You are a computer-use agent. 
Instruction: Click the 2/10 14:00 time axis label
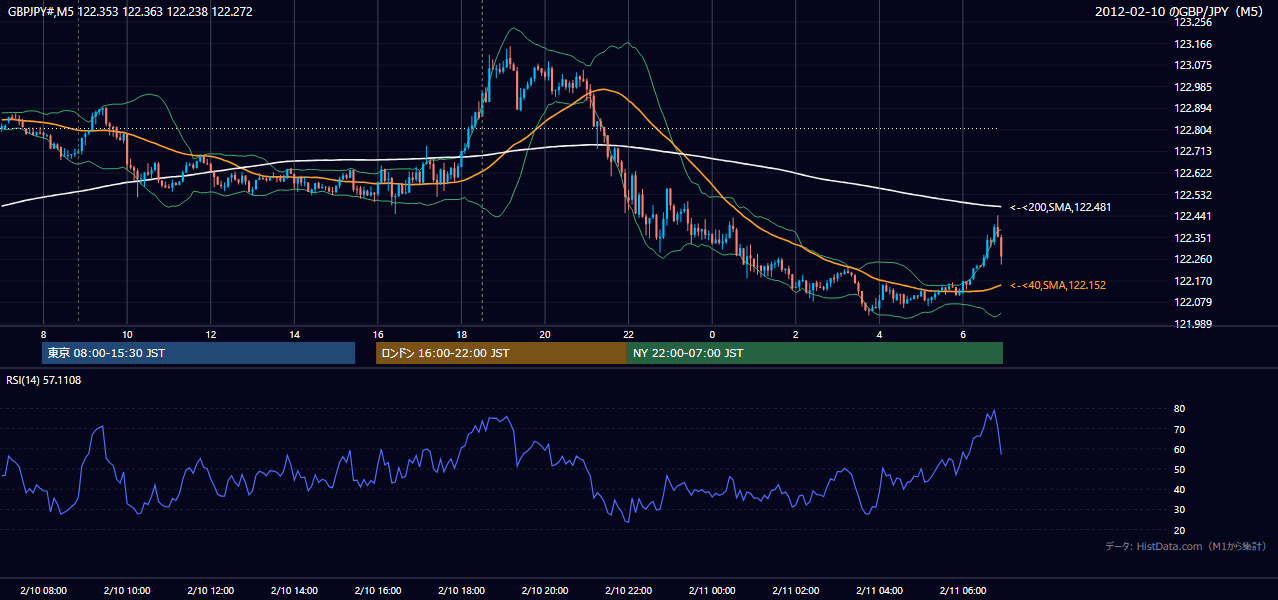click(294, 591)
